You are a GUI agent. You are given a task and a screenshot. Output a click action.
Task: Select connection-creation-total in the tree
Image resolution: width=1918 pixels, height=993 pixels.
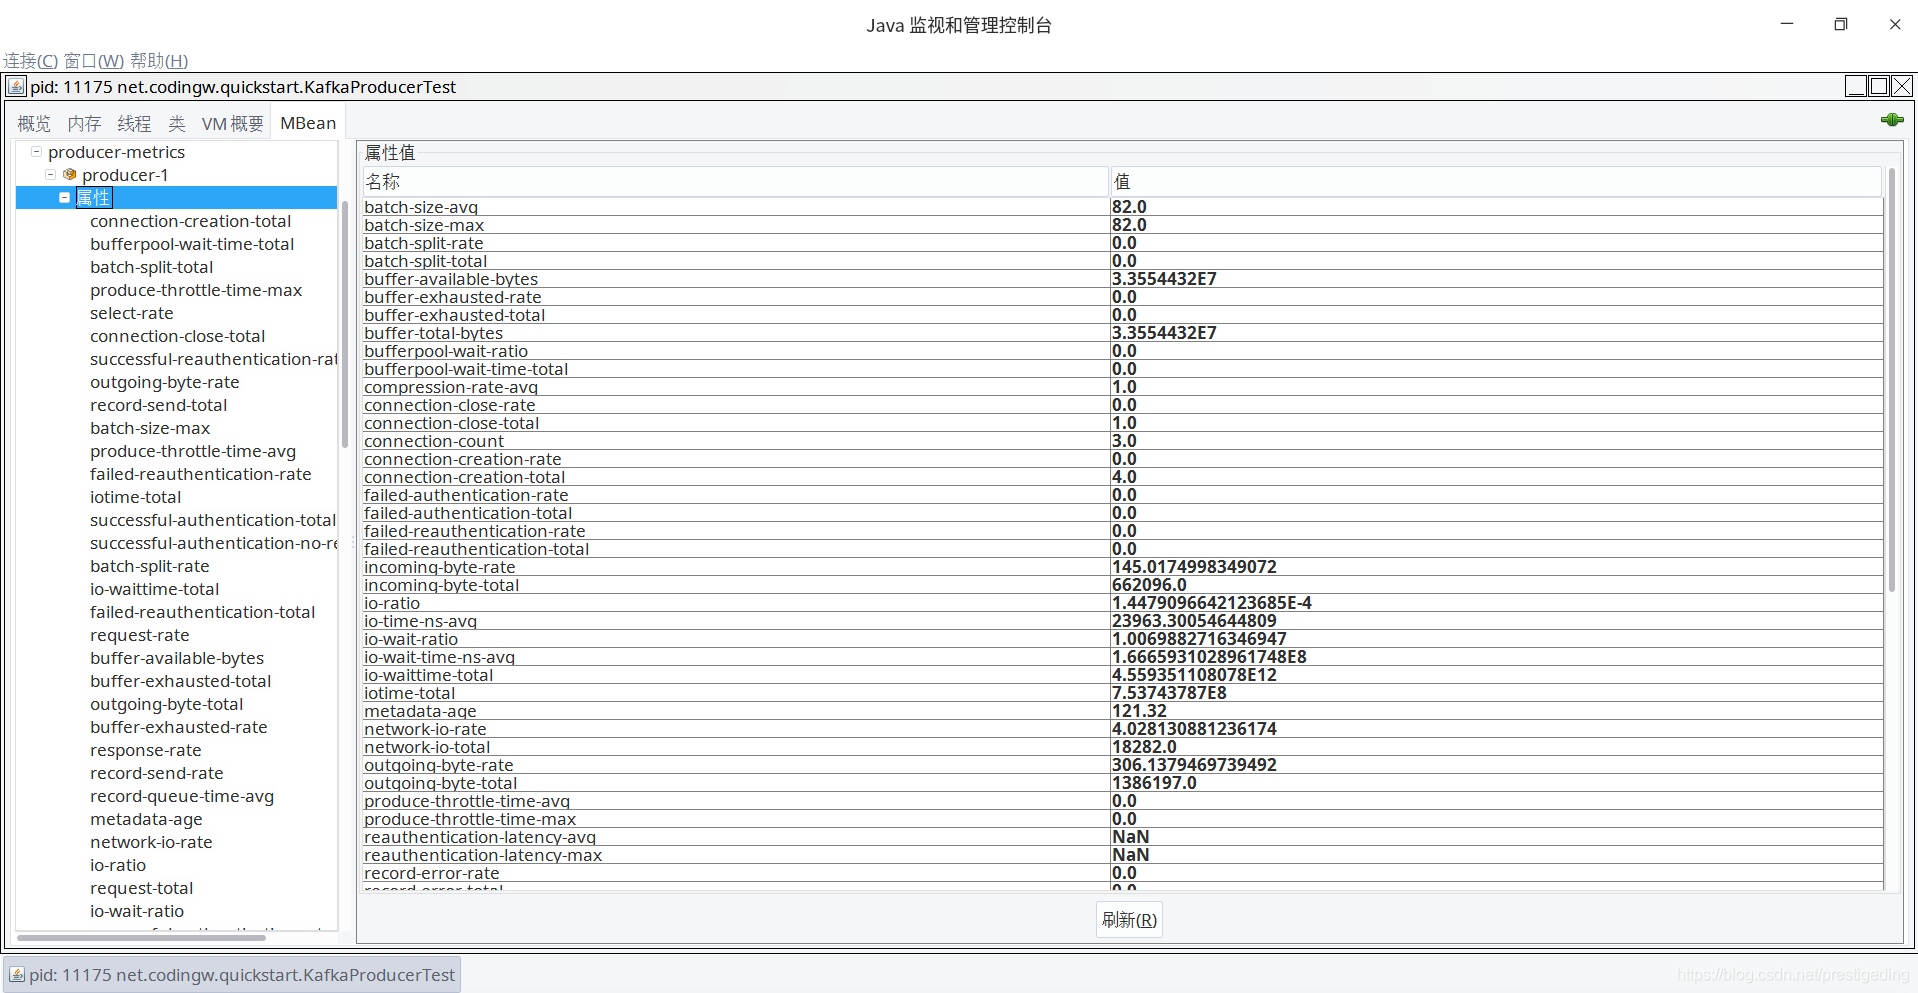(x=190, y=221)
